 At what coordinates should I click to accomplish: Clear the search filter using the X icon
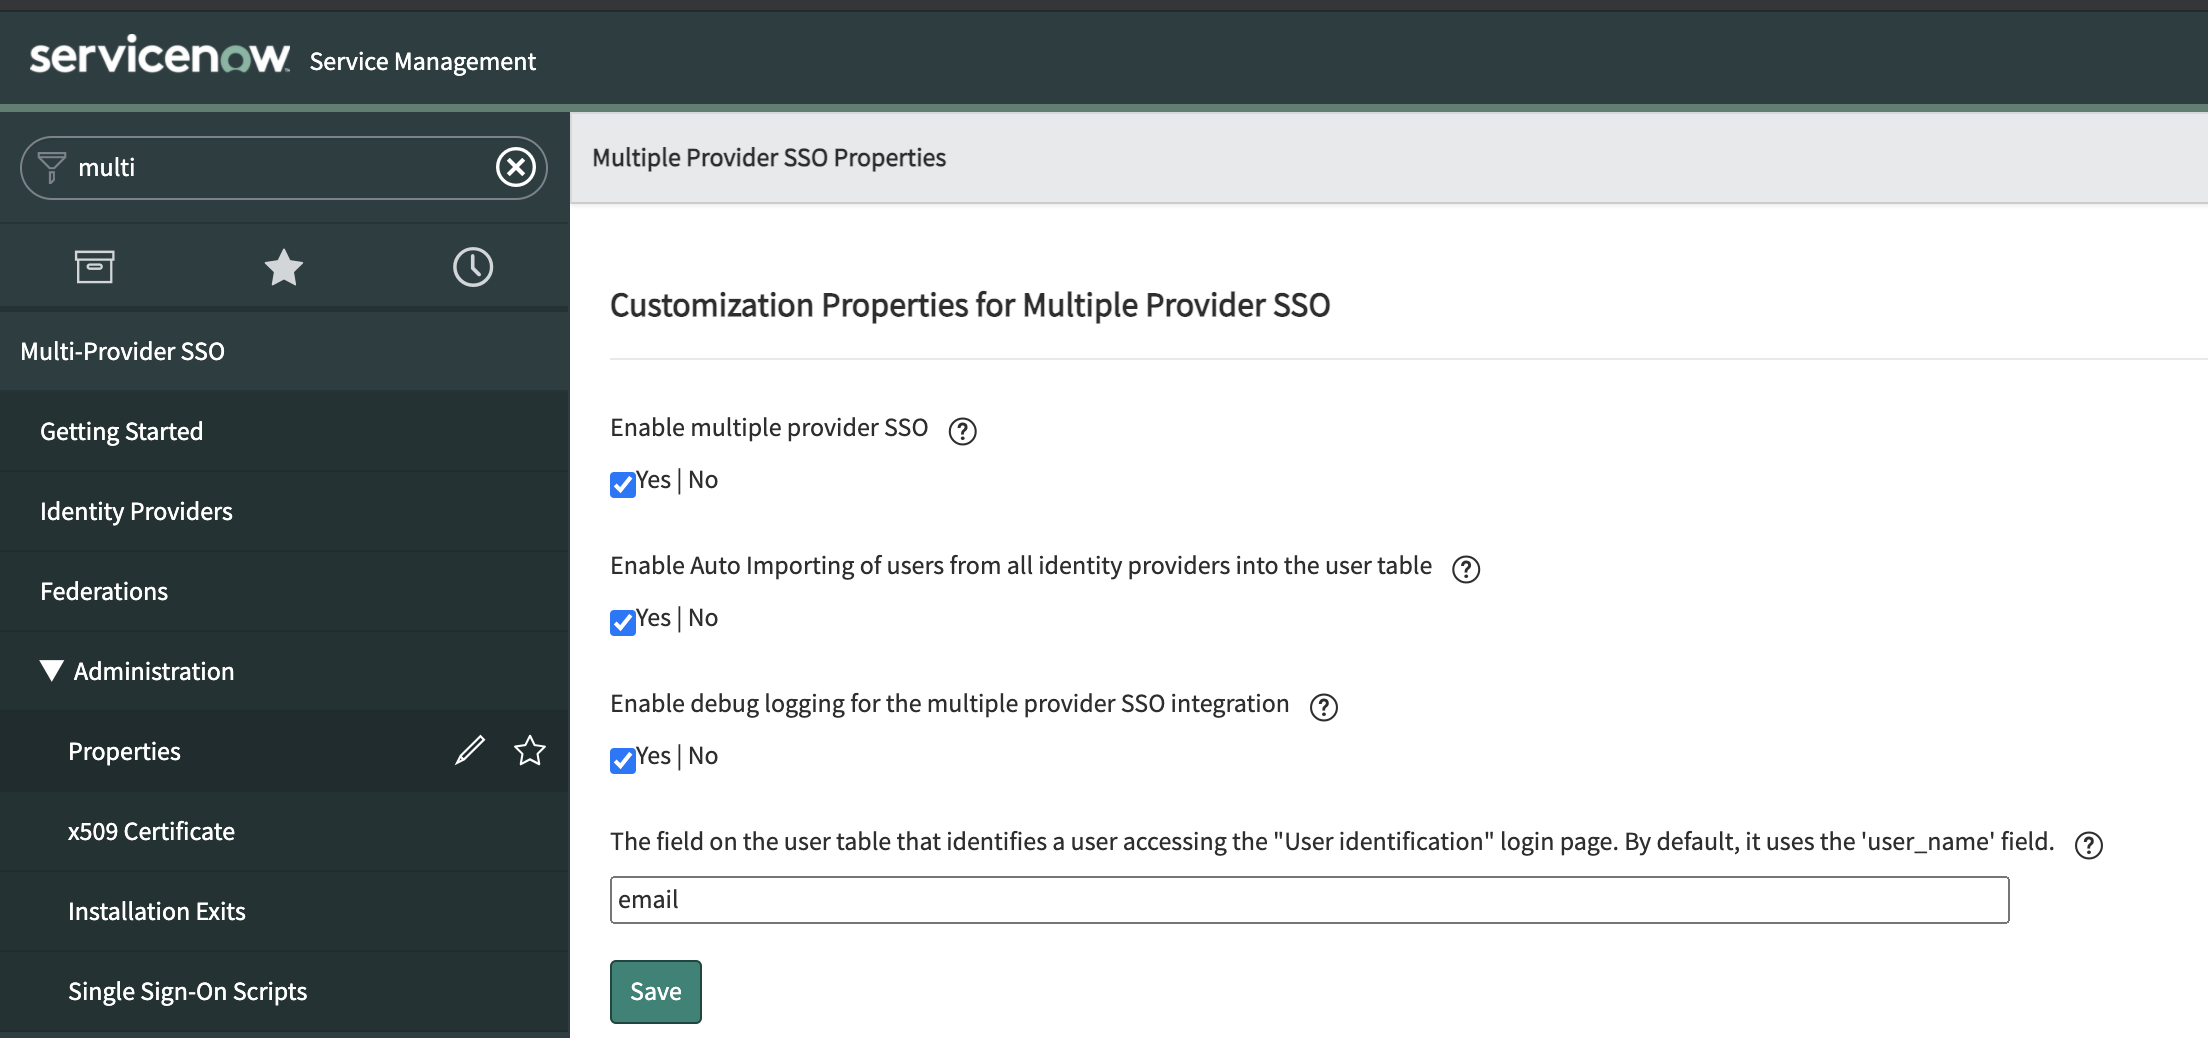pyautogui.click(x=515, y=167)
